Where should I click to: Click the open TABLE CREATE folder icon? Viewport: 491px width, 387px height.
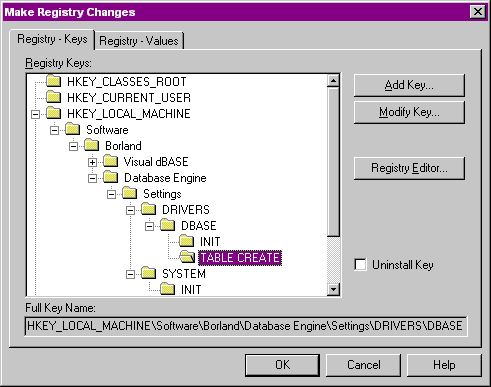pos(187,257)
